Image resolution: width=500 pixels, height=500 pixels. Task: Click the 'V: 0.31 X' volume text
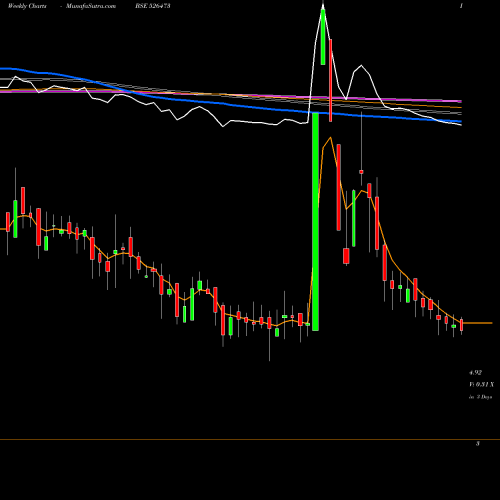481,384
